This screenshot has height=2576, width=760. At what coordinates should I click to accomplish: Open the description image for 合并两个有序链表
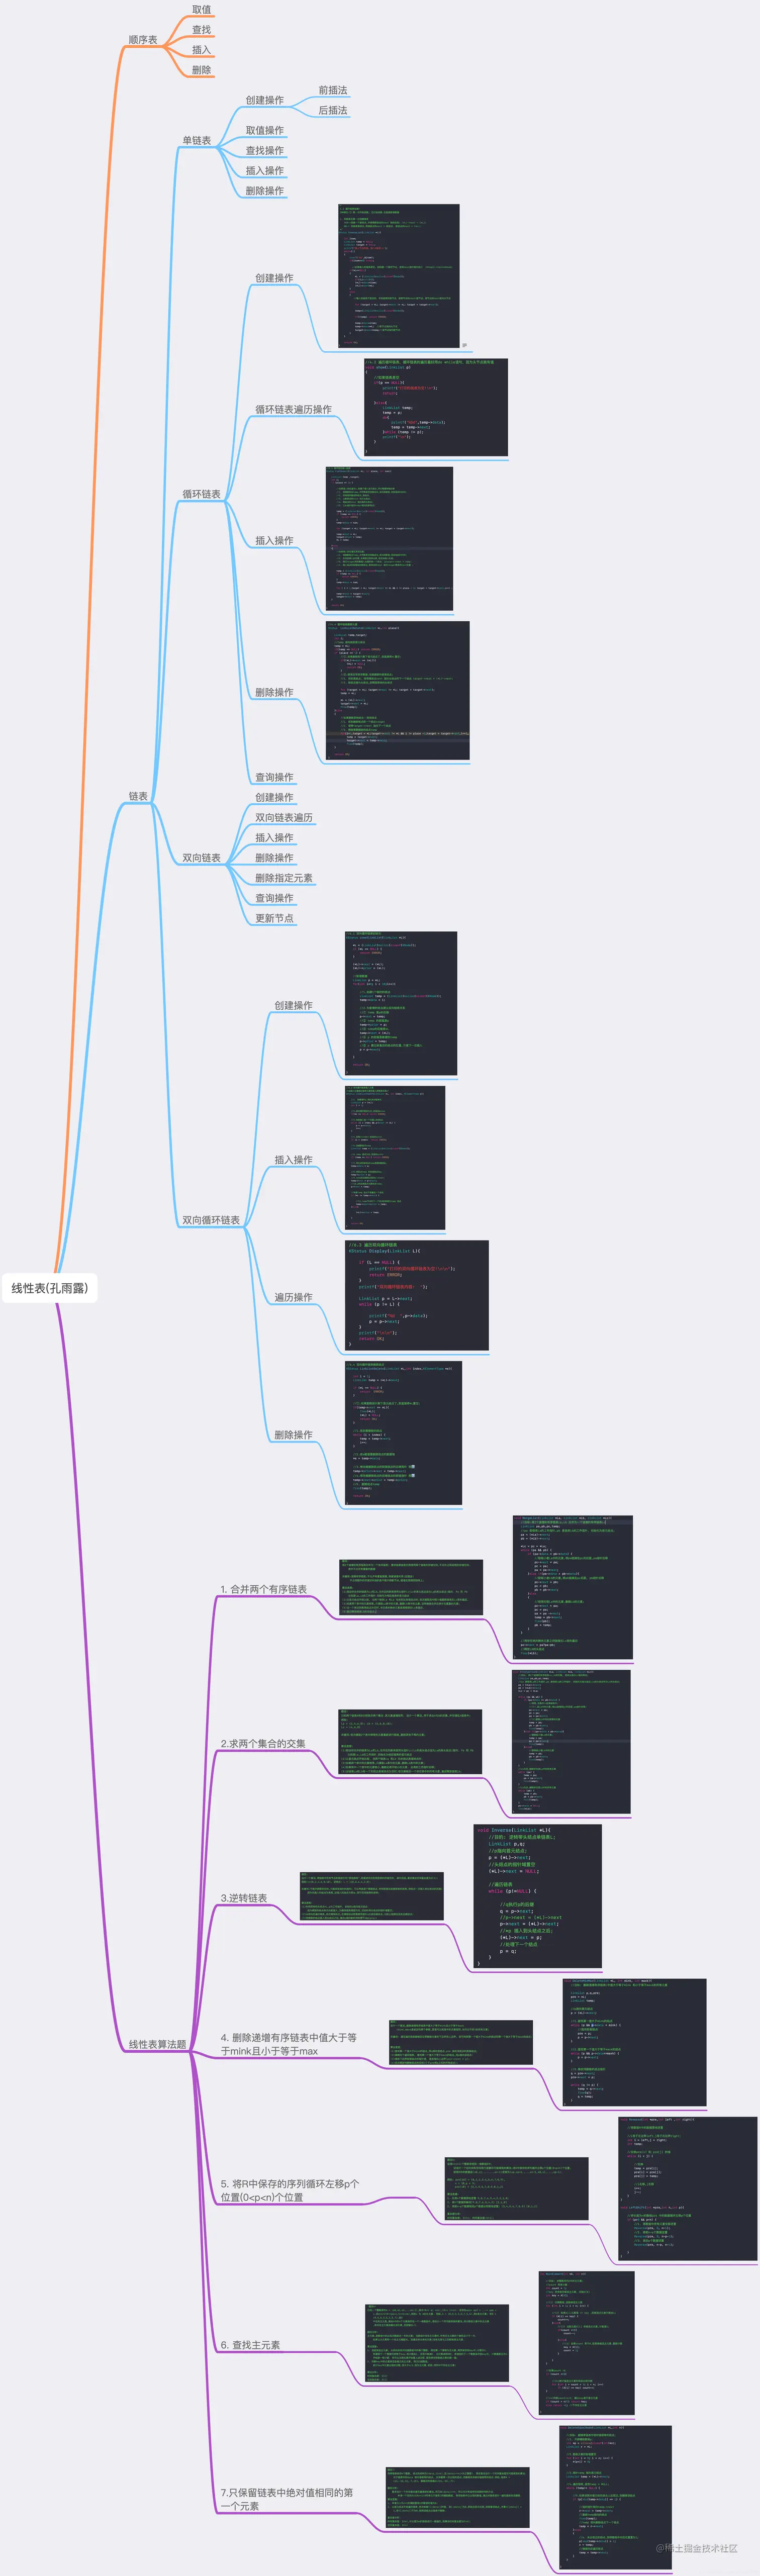click(411, 1587)
